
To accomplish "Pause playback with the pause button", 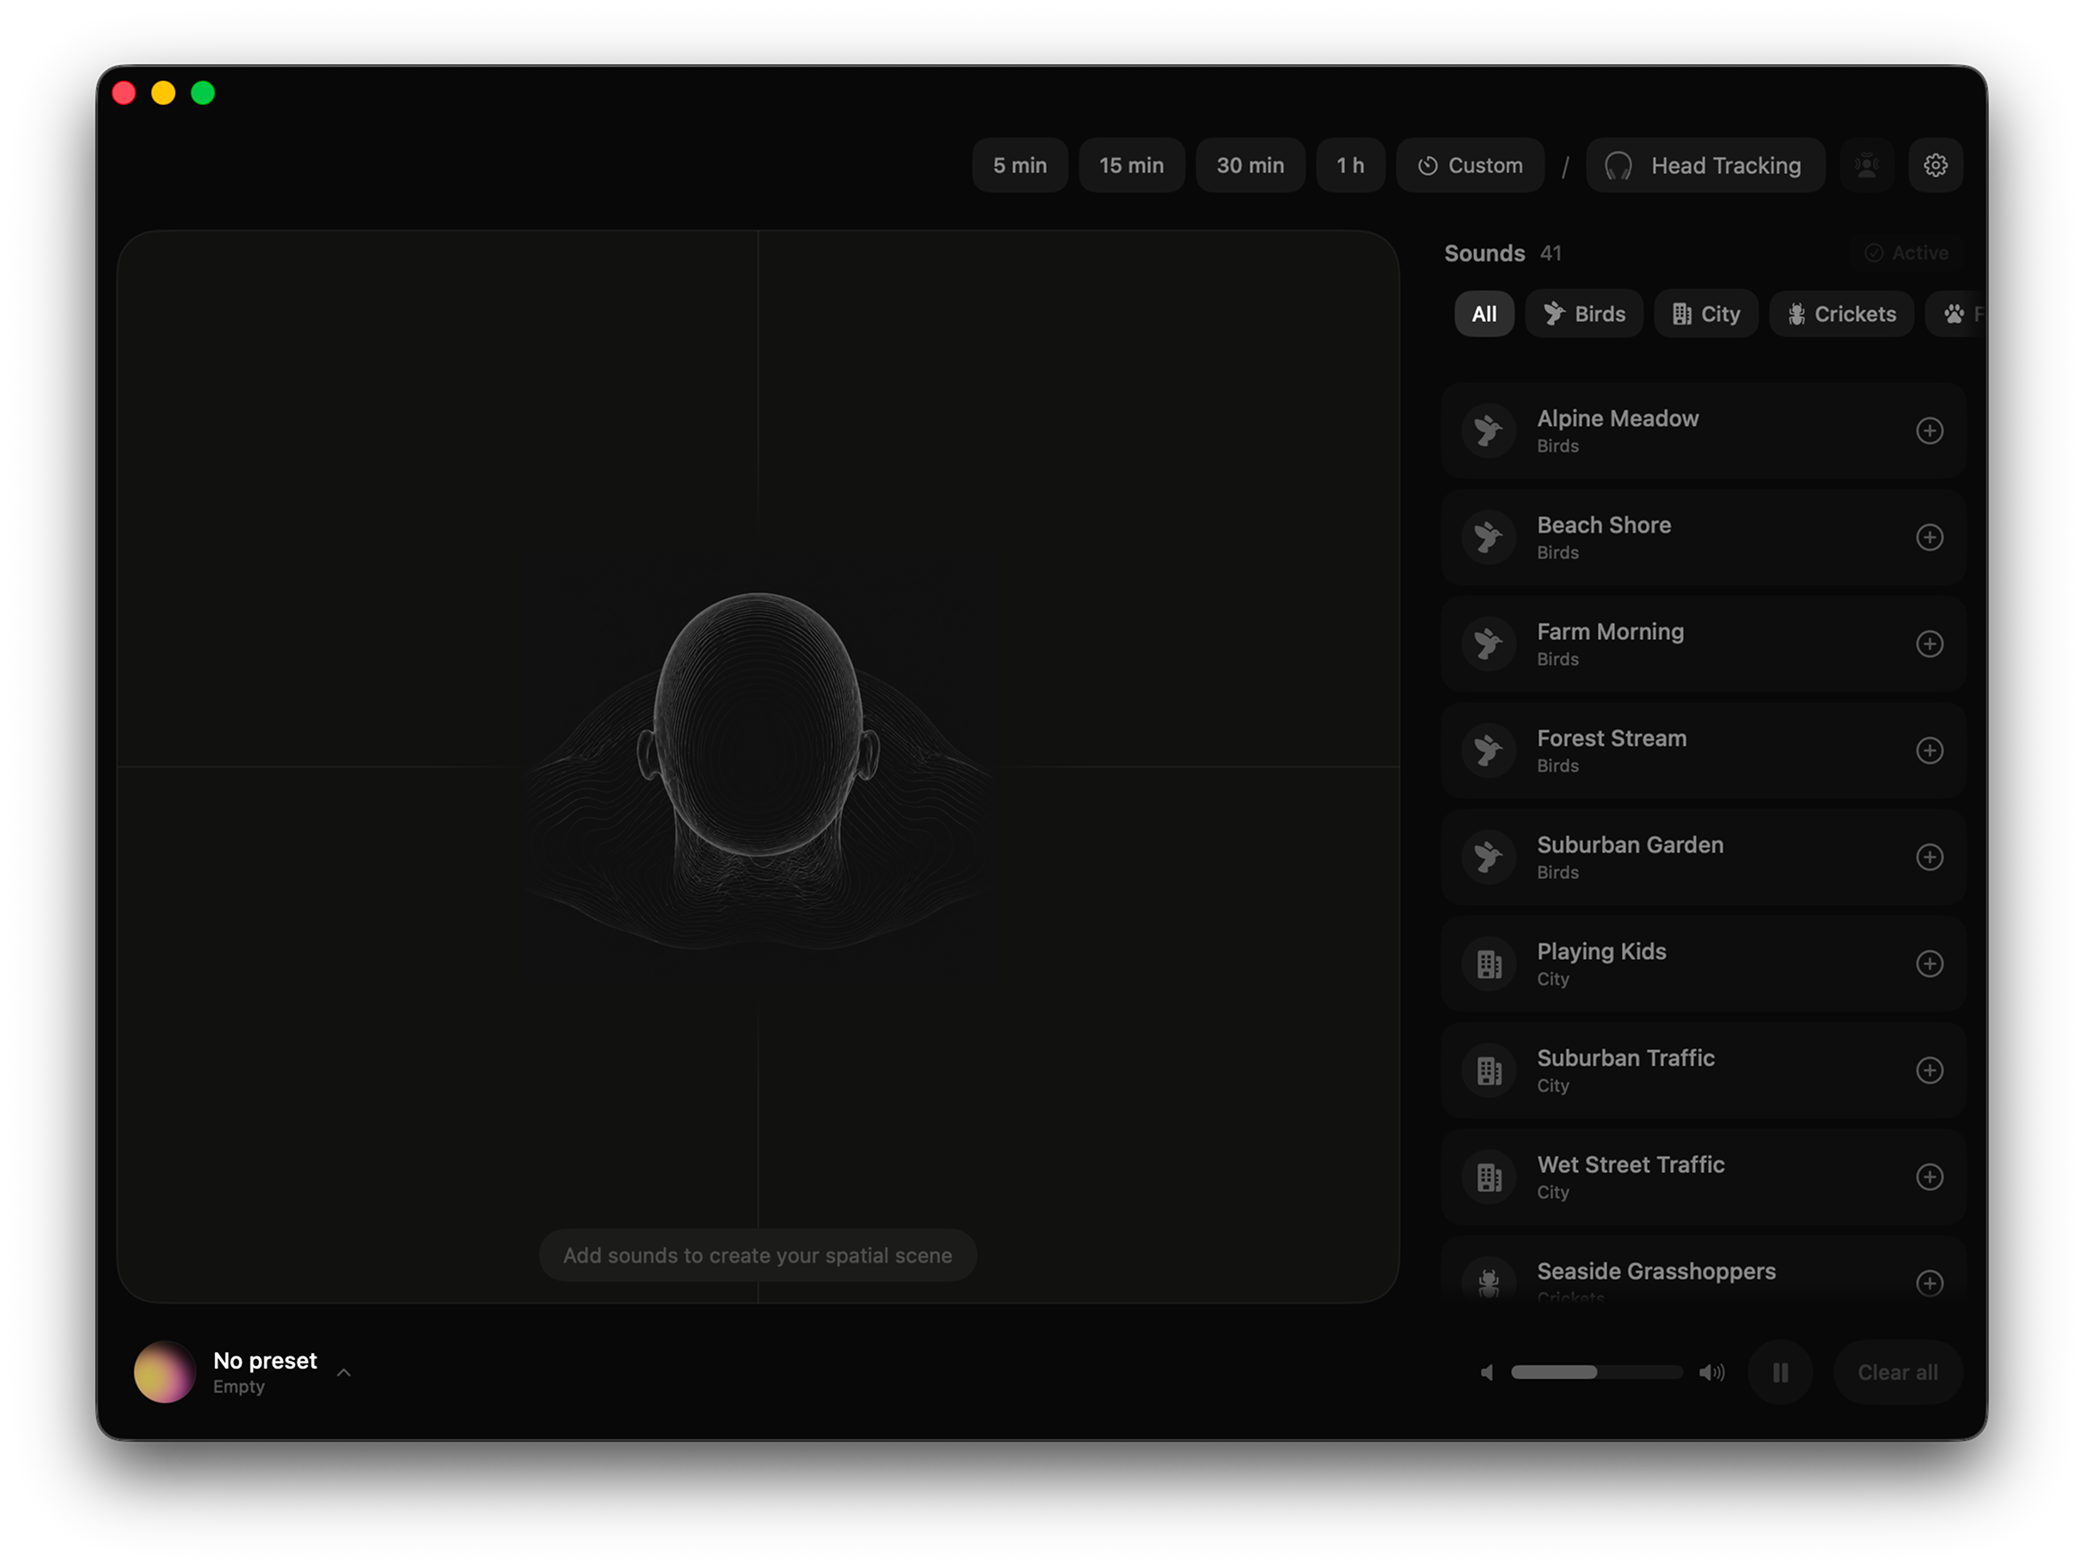I will click(1780, 1373).
